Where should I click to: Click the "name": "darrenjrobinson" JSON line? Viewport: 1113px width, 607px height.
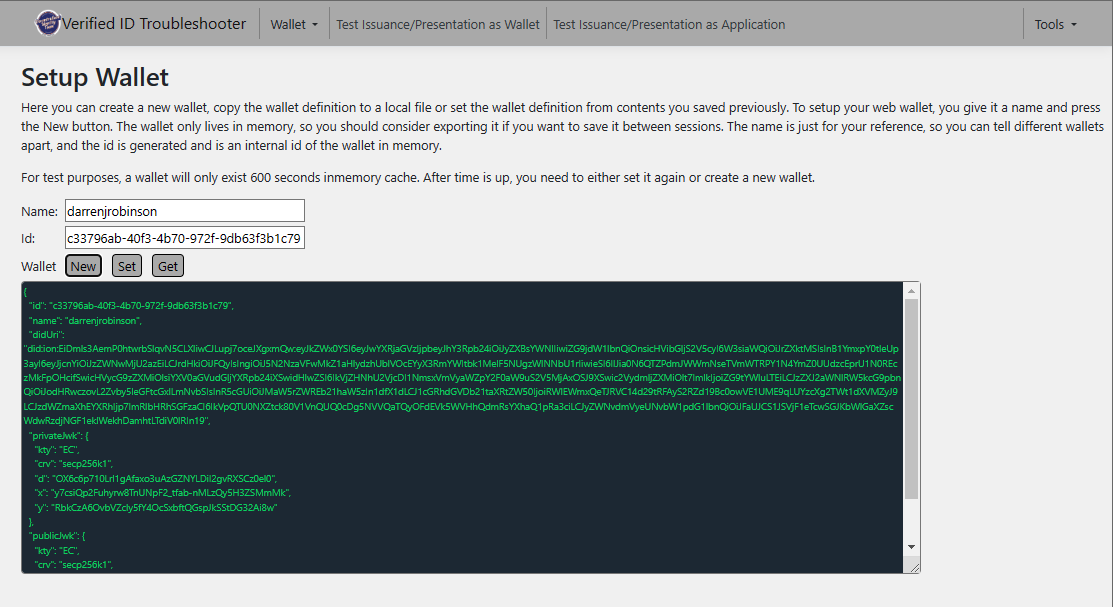85,321
